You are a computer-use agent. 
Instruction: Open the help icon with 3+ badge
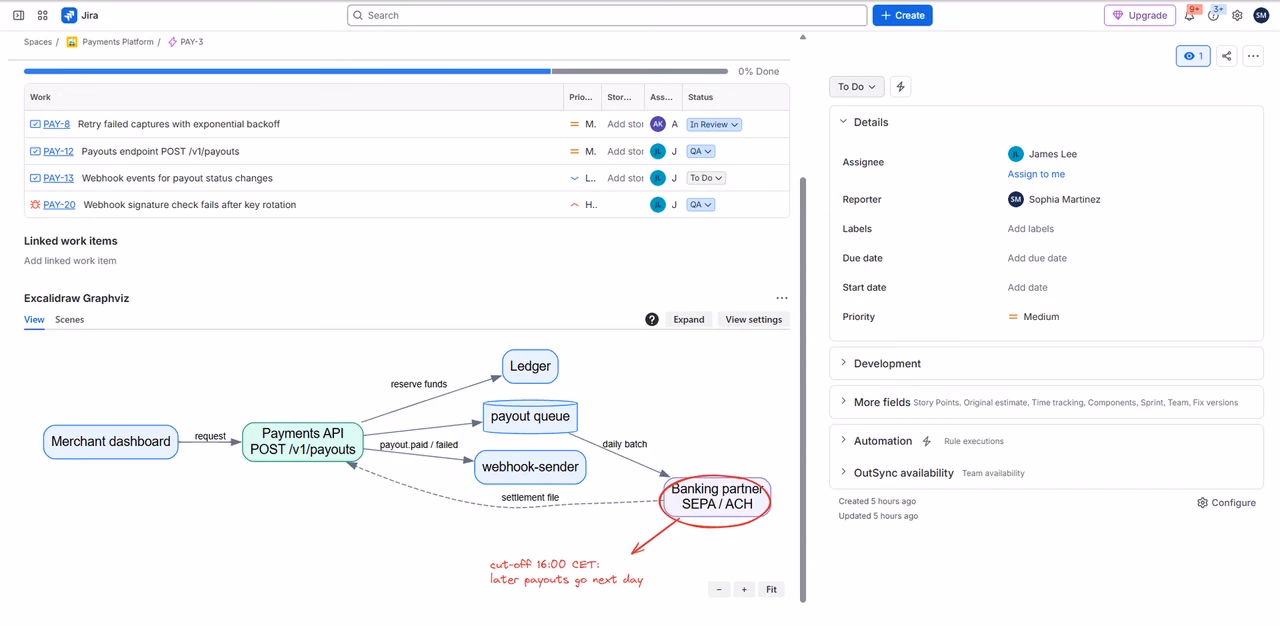point(1214,15)
